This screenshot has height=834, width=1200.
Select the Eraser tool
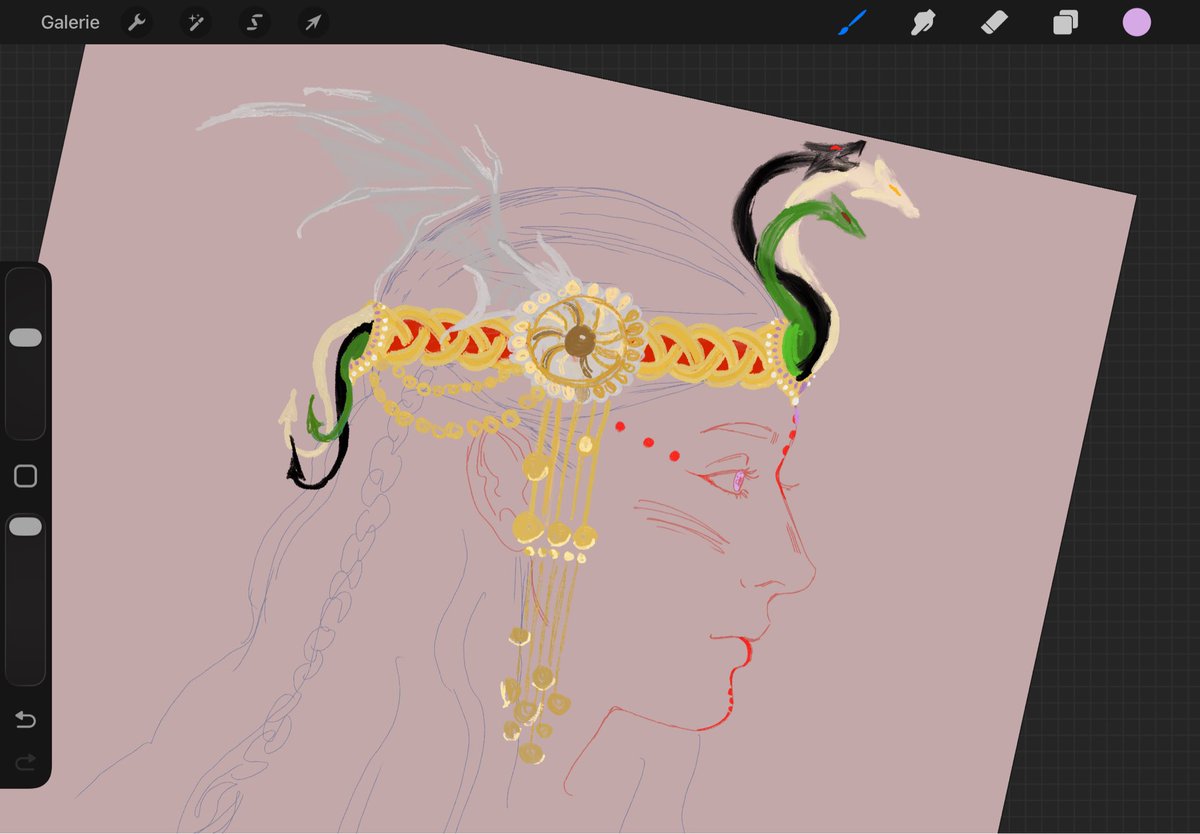(994, 22)
